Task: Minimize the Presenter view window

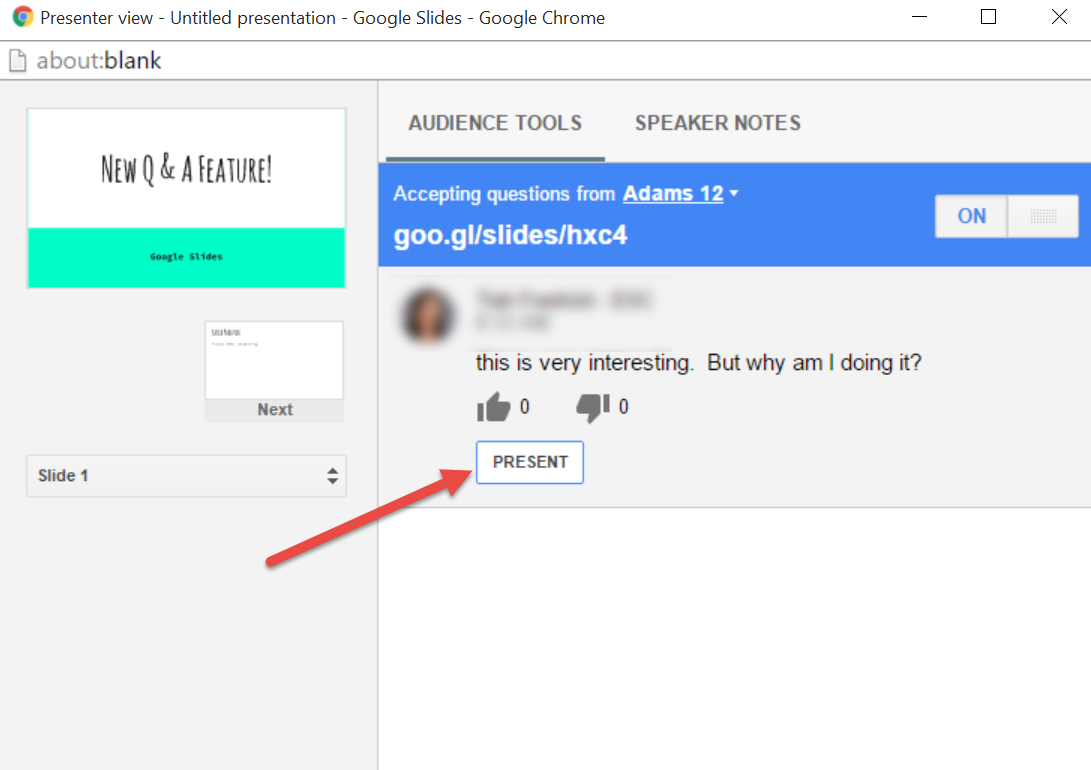Action: (919, 17)
